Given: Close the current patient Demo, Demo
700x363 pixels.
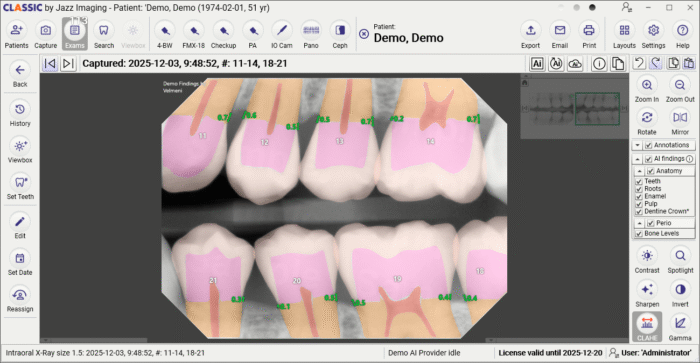Looking at the screenshot, I should click(x=364, y=34).
